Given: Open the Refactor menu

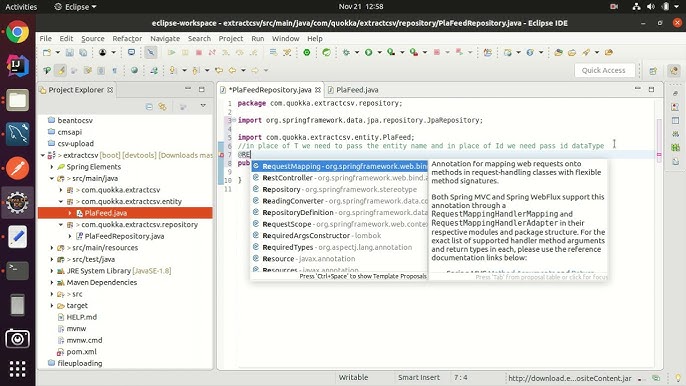Looking at the screenshot, I should coord(127,39).
